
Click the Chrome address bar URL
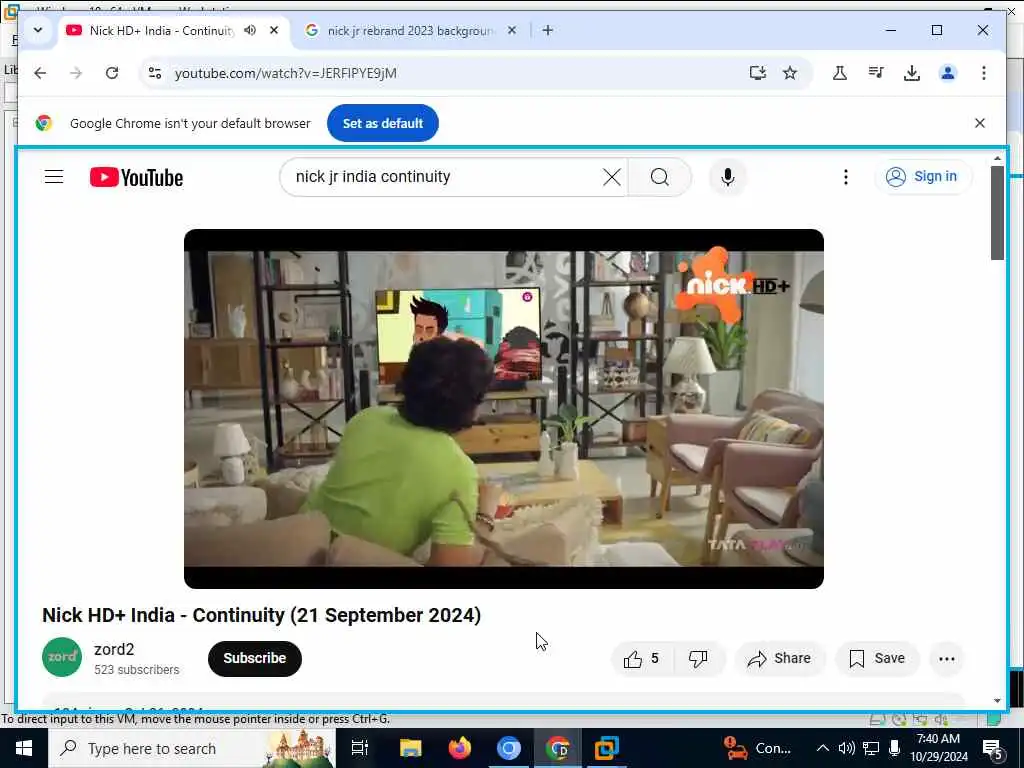coord(285,73)
